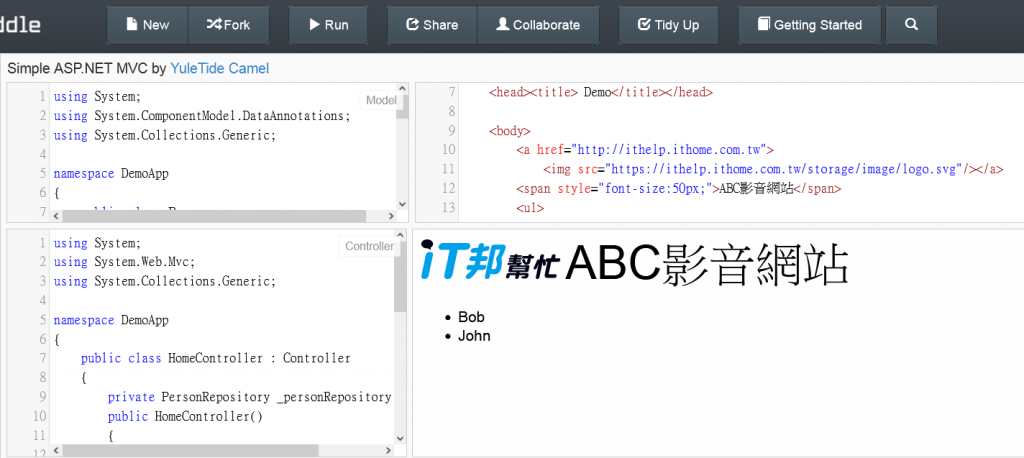Click the John list item
Screen dimensions: 1024x458
tap(474, 336)
